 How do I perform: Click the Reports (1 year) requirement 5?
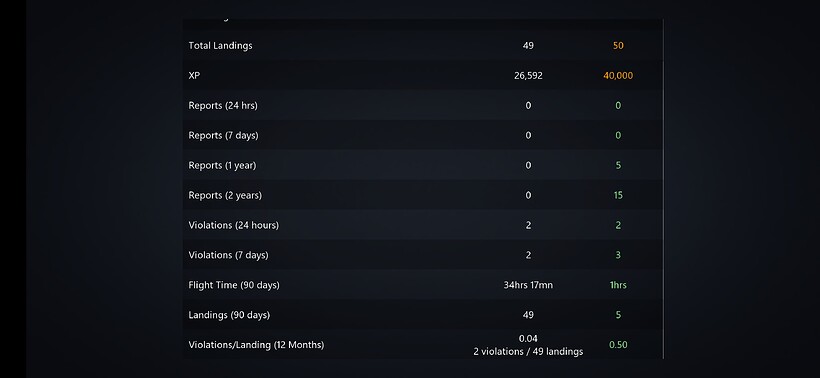pyautogui.click(x=618, y=165)
